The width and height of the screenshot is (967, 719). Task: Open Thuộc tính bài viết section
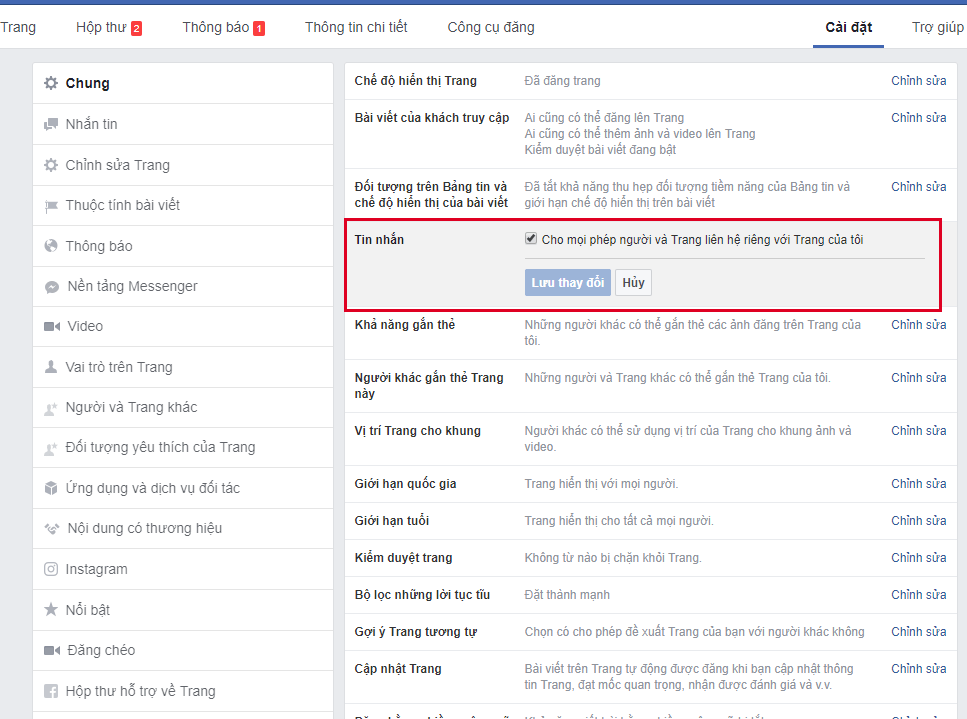click(x=183, y=205)
